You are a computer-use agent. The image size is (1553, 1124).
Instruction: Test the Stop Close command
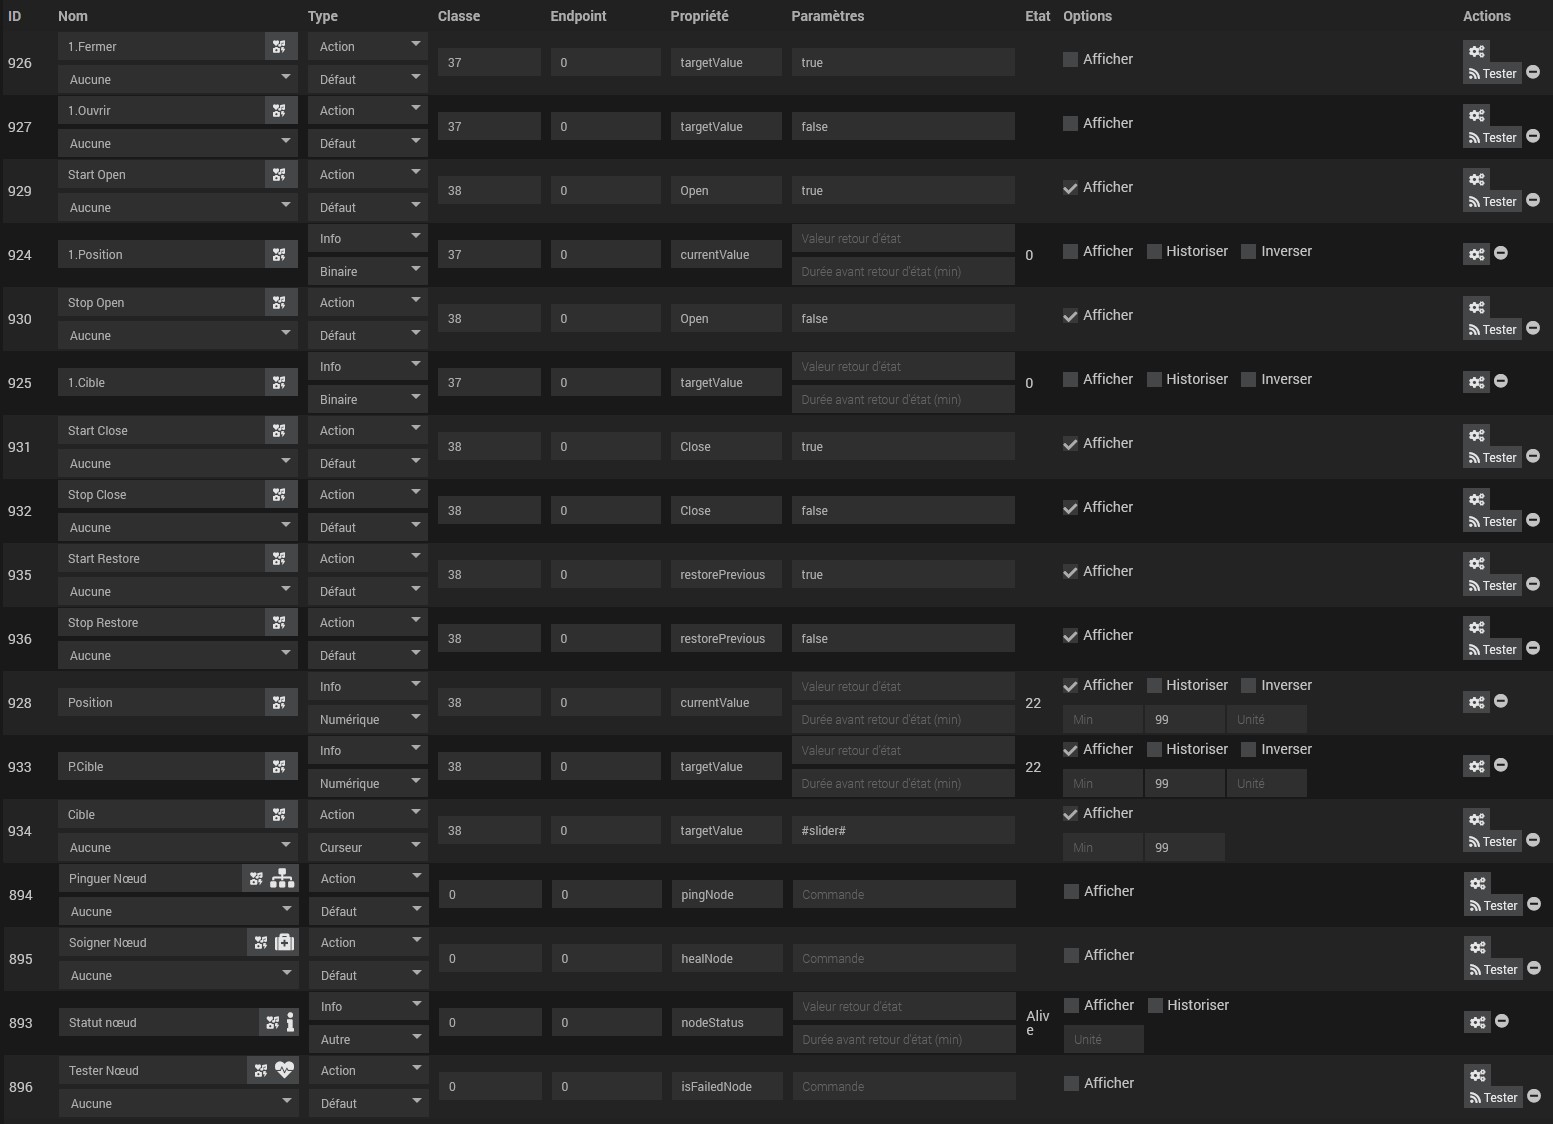pos(1493,521)
